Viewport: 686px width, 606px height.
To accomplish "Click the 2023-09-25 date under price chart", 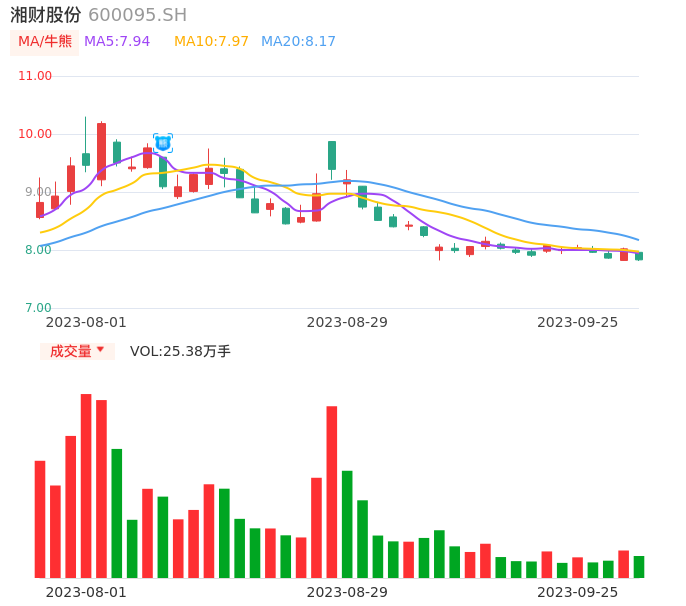I will (578, 323).
